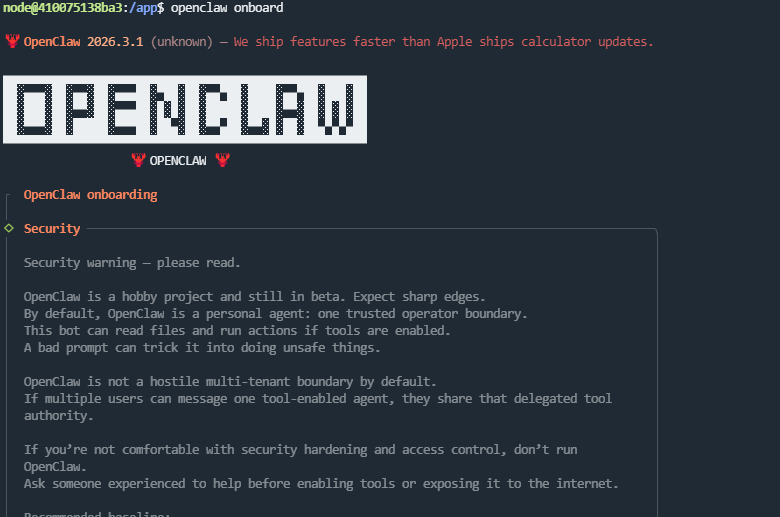Viewport: 780px width, 517px height.
Task: Click the OpenClaw onboarding heading
Action: pyautogui.click(x=91, y=195)
